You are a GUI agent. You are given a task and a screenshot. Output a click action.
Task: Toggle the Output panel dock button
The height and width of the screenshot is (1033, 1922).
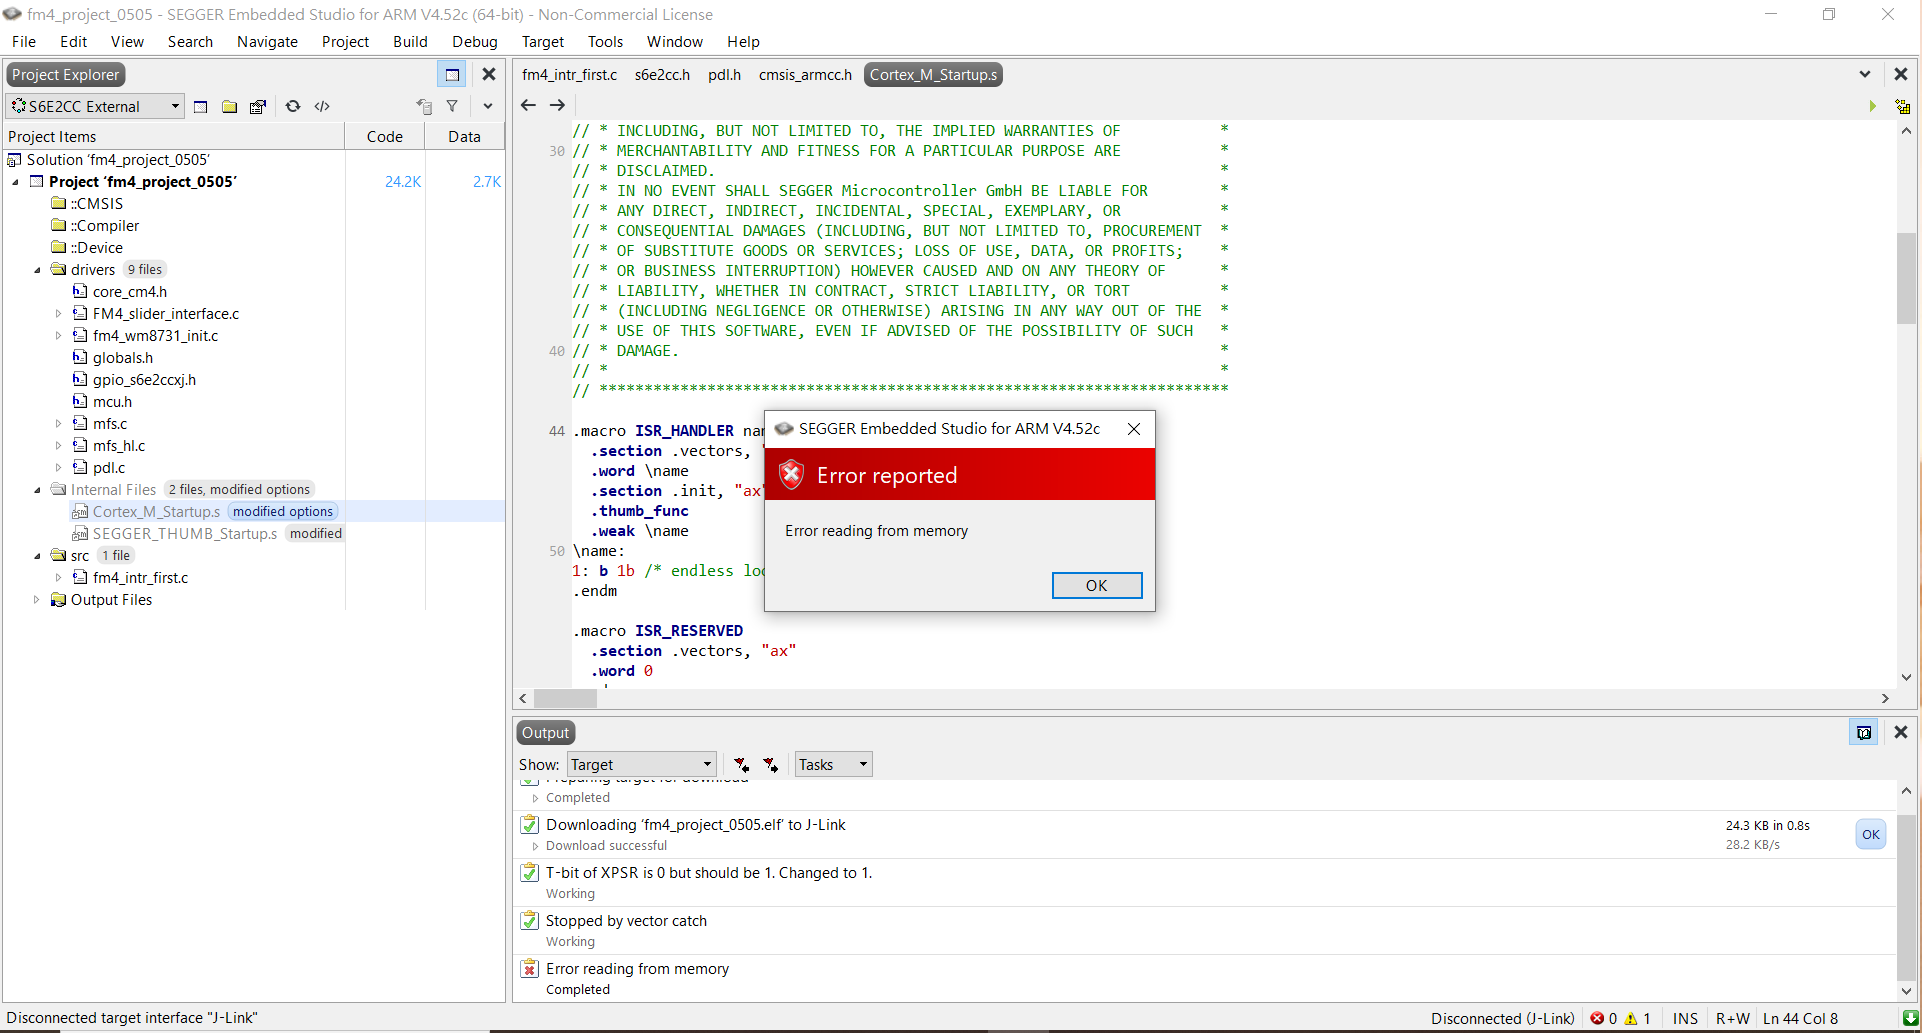point(1864,732)
